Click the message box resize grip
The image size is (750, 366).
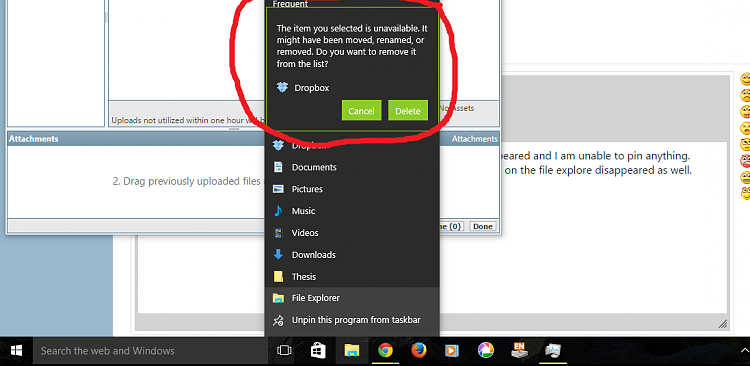723,324
